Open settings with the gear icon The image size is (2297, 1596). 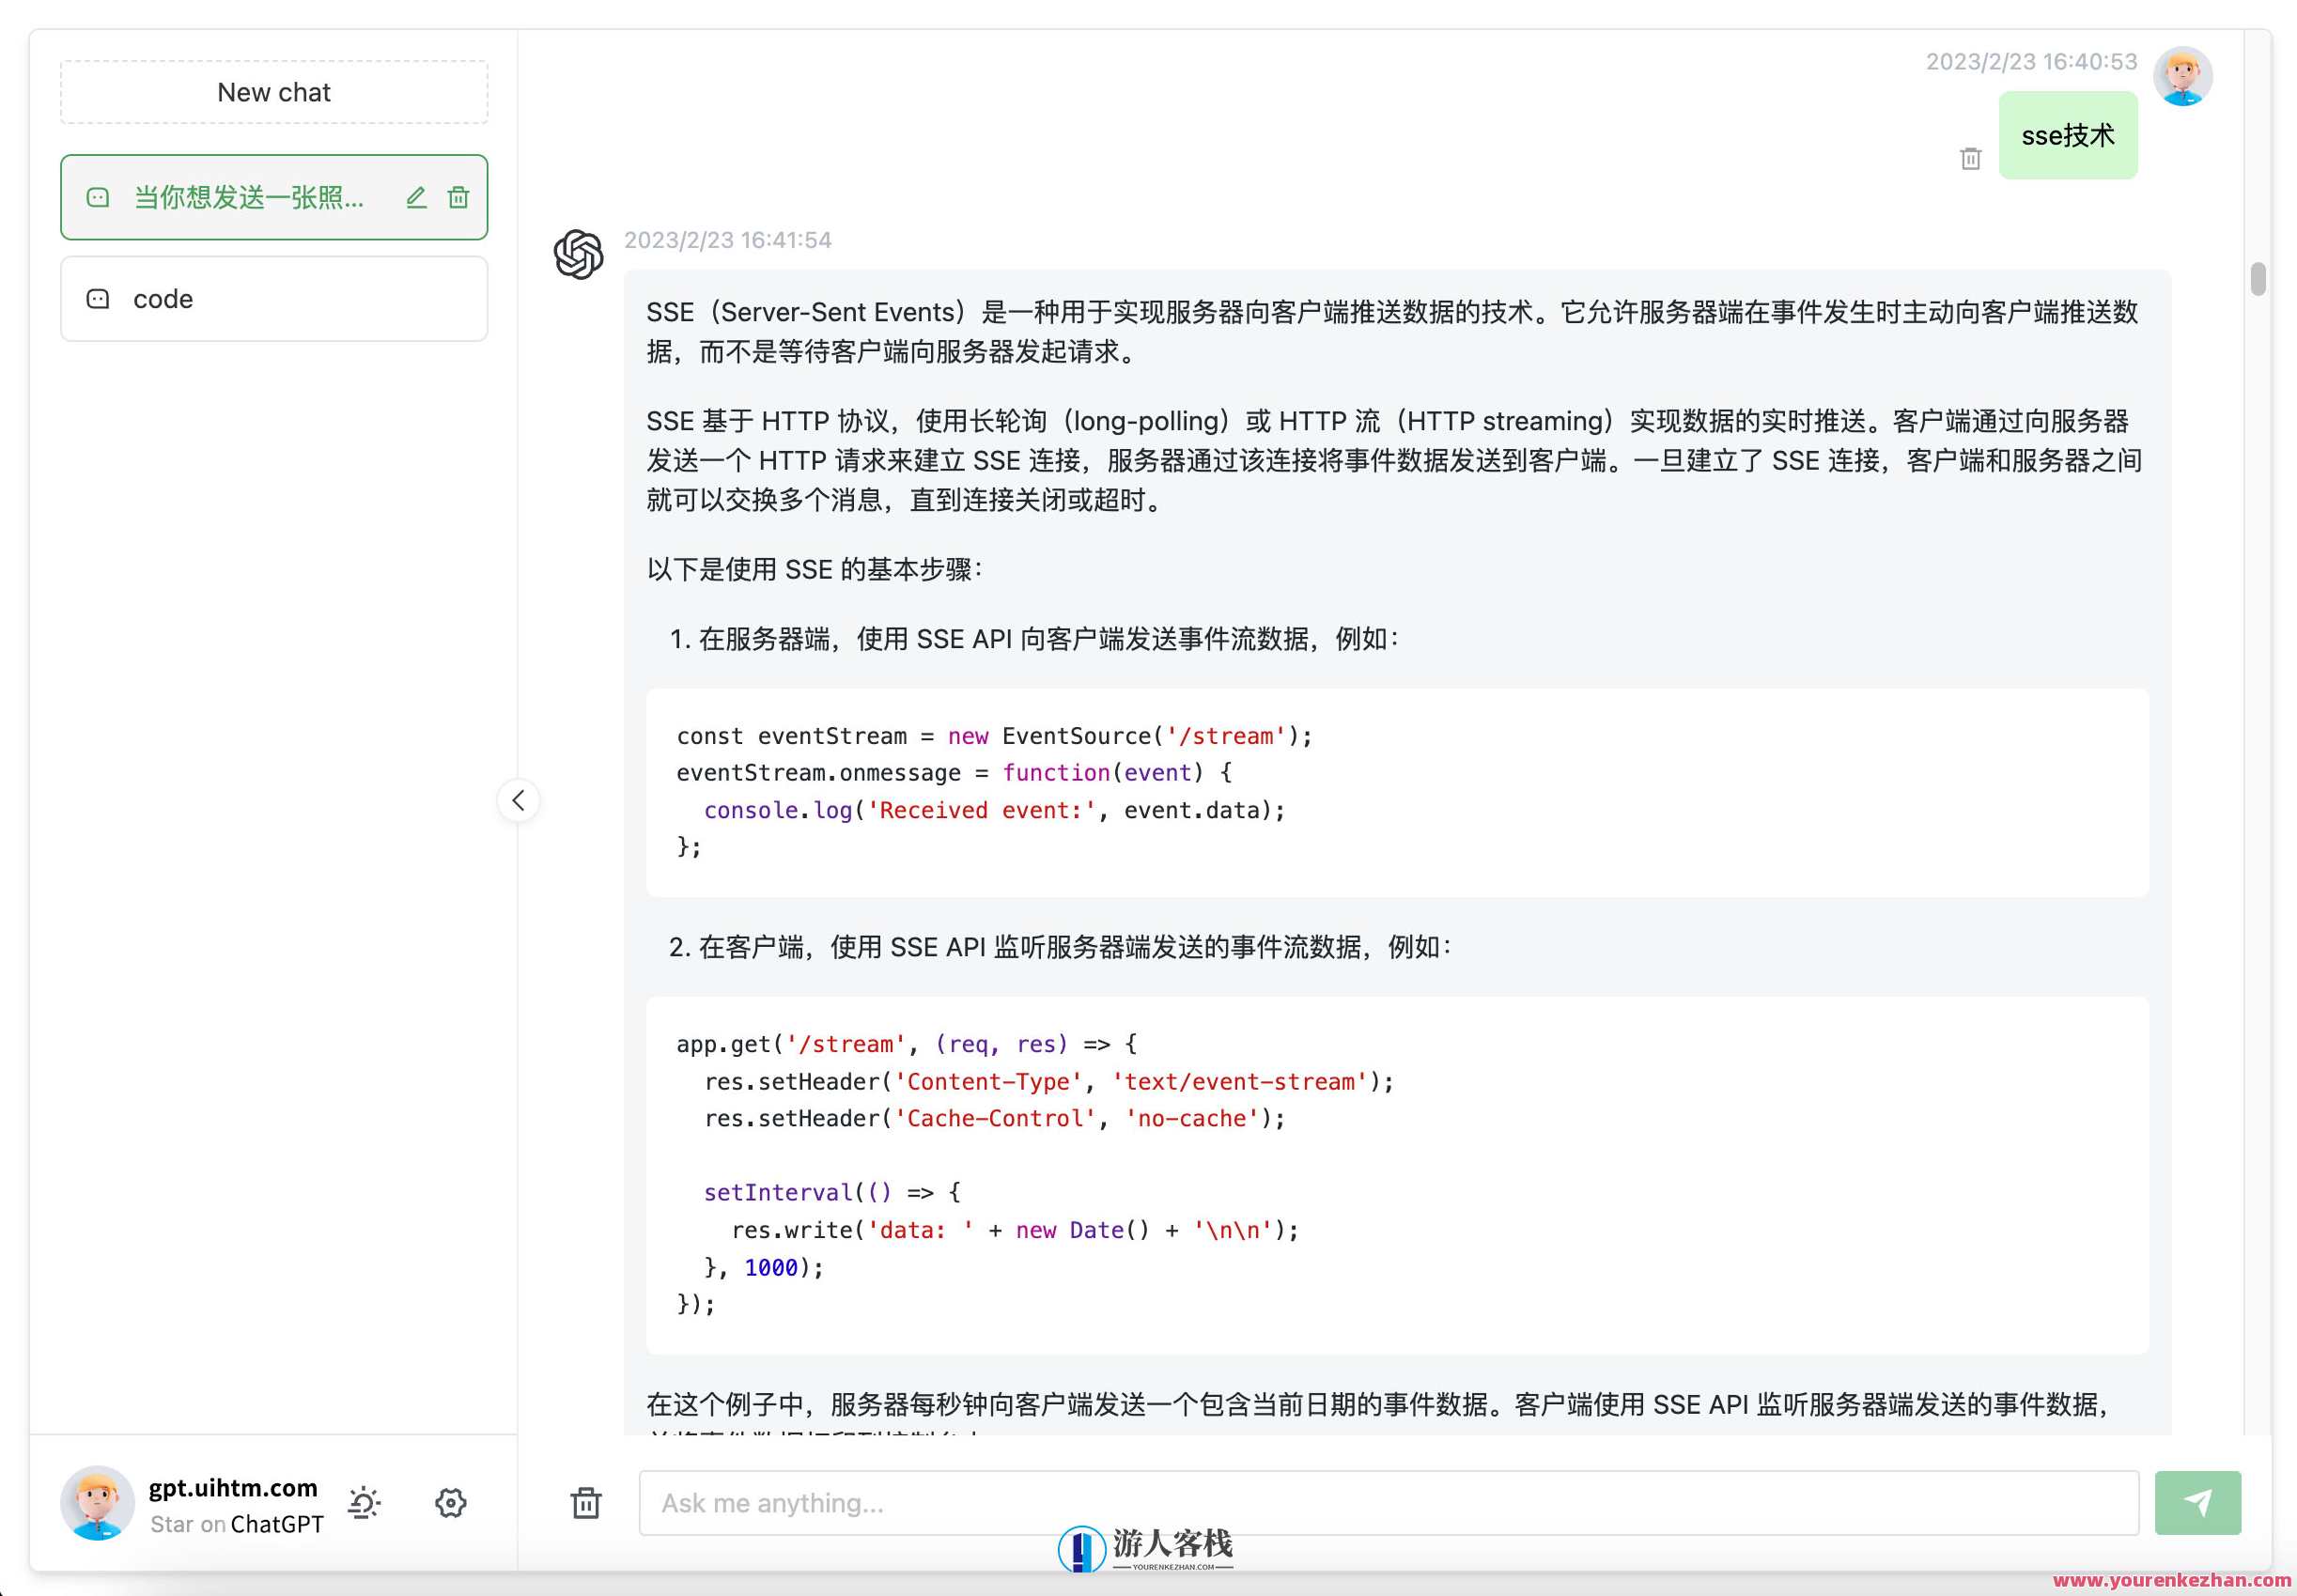pos(451,1502)
